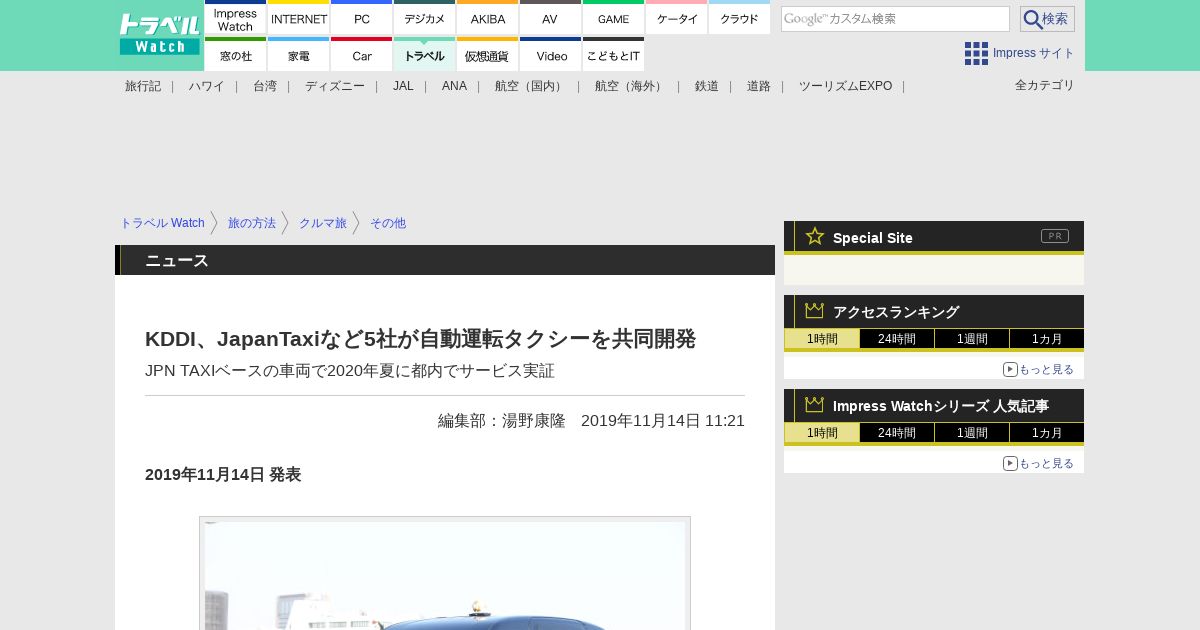
Task: Click the 検索 search button
Action: pos(1047,19)
